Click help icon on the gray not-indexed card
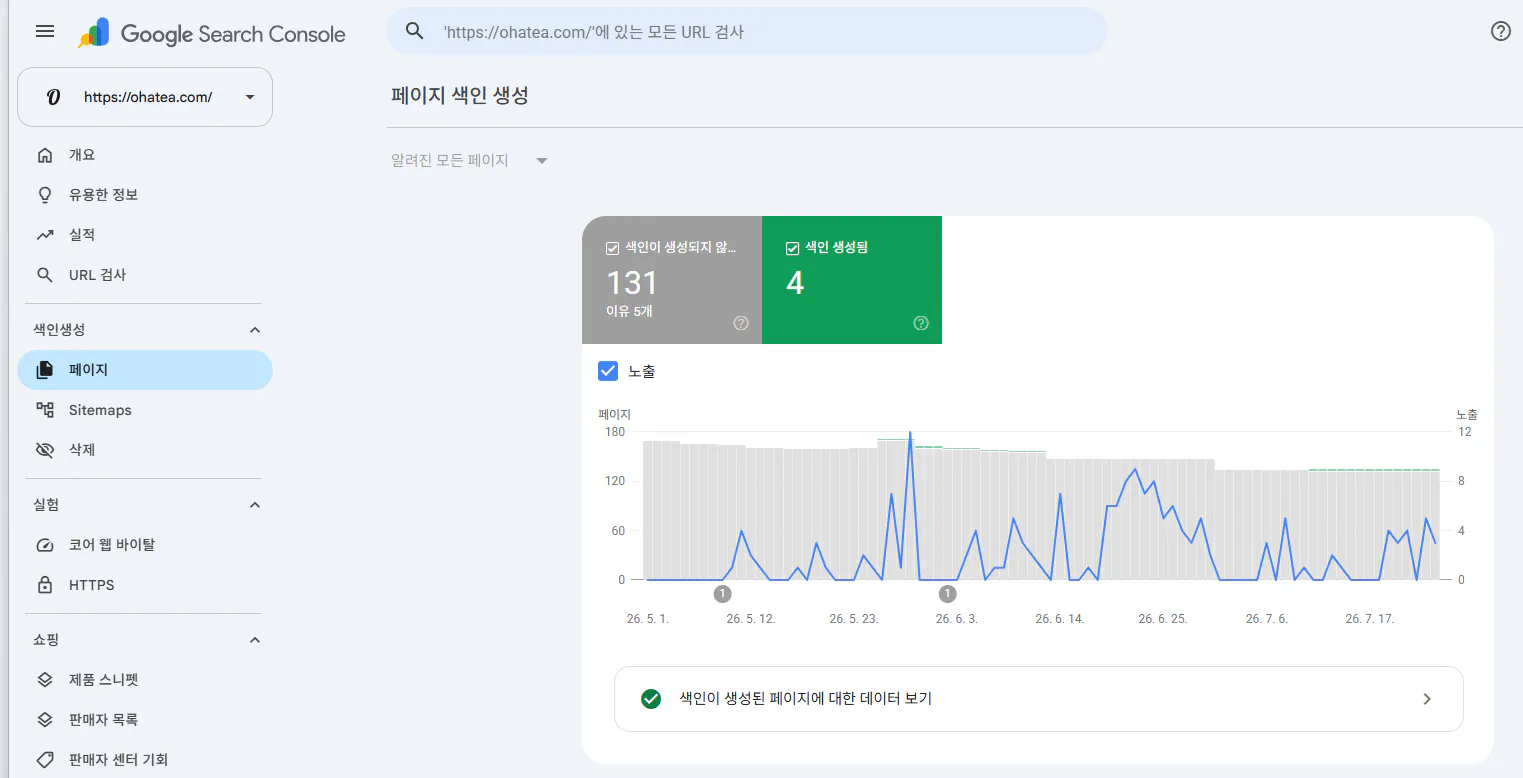The image size is (1523, 778). 741,323
